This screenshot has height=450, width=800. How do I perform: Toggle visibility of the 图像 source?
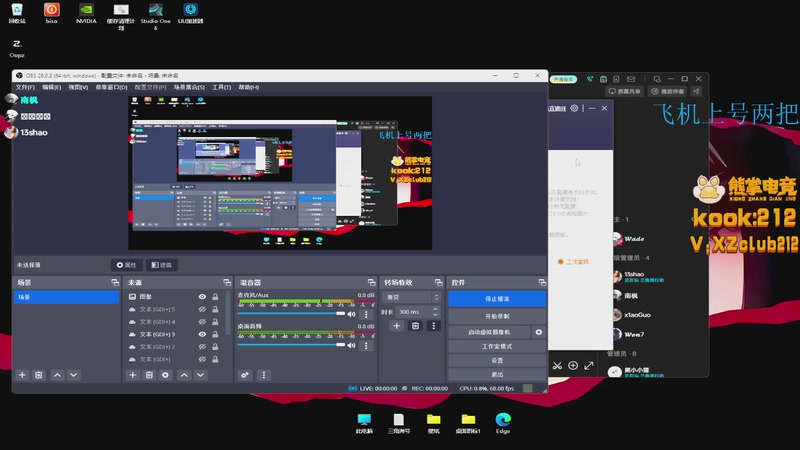[202, 297]
